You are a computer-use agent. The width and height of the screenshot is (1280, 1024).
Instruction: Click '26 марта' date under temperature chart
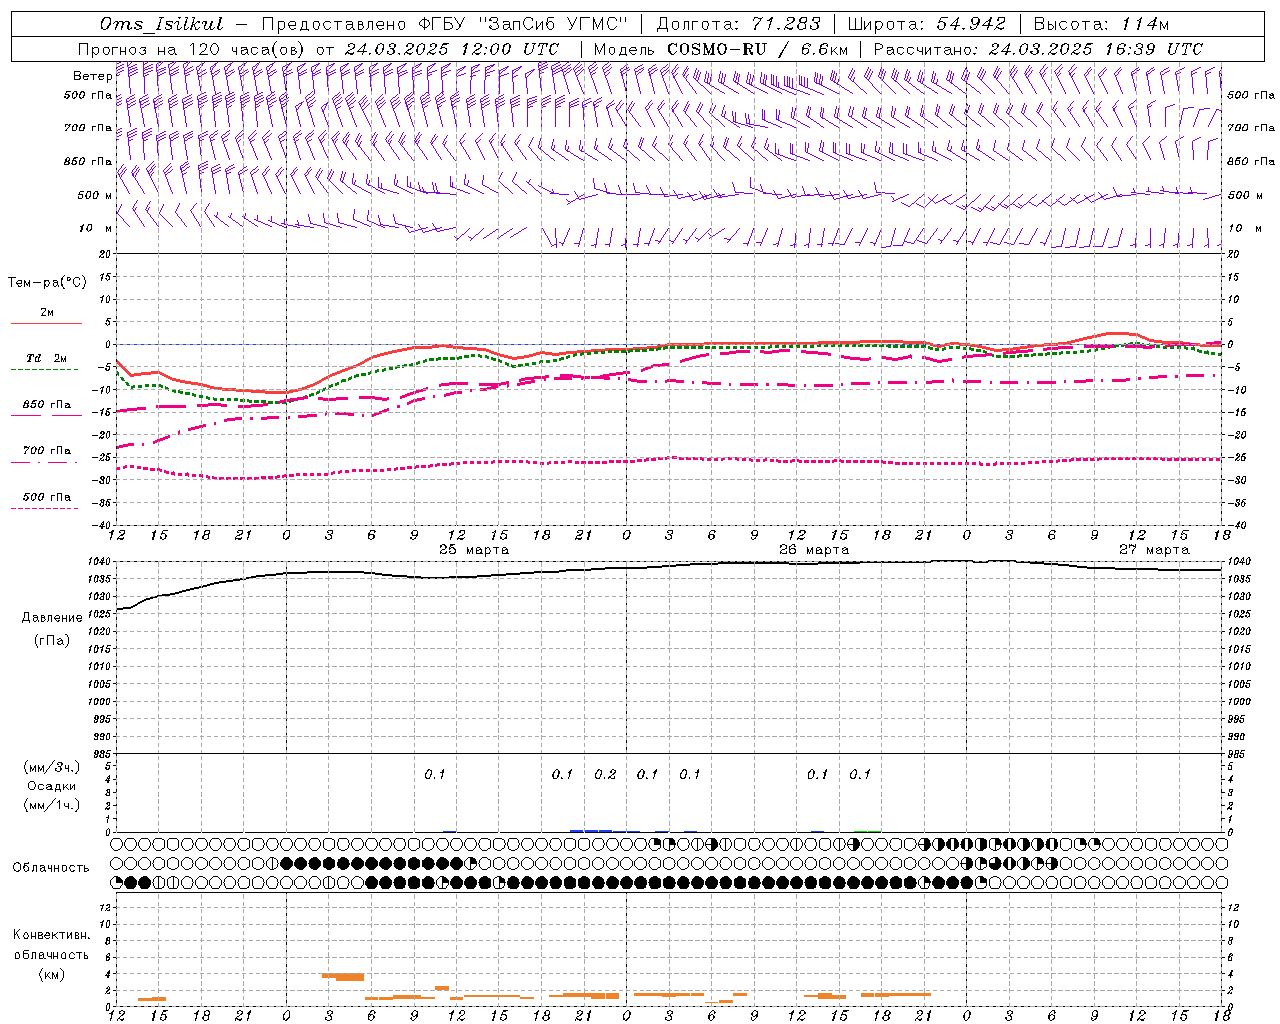(814, 550)
